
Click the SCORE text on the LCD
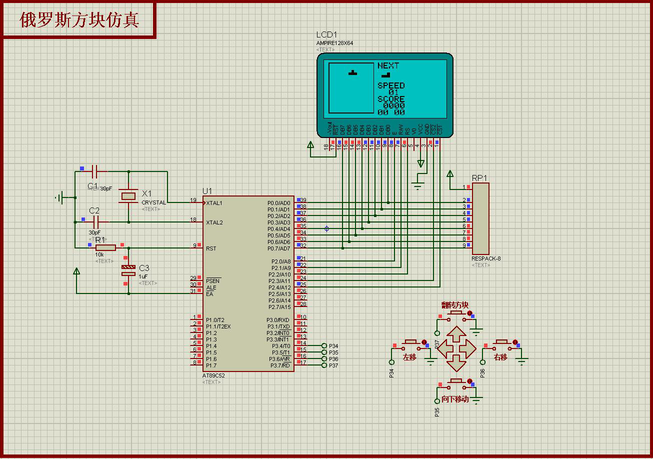point(391,99)
